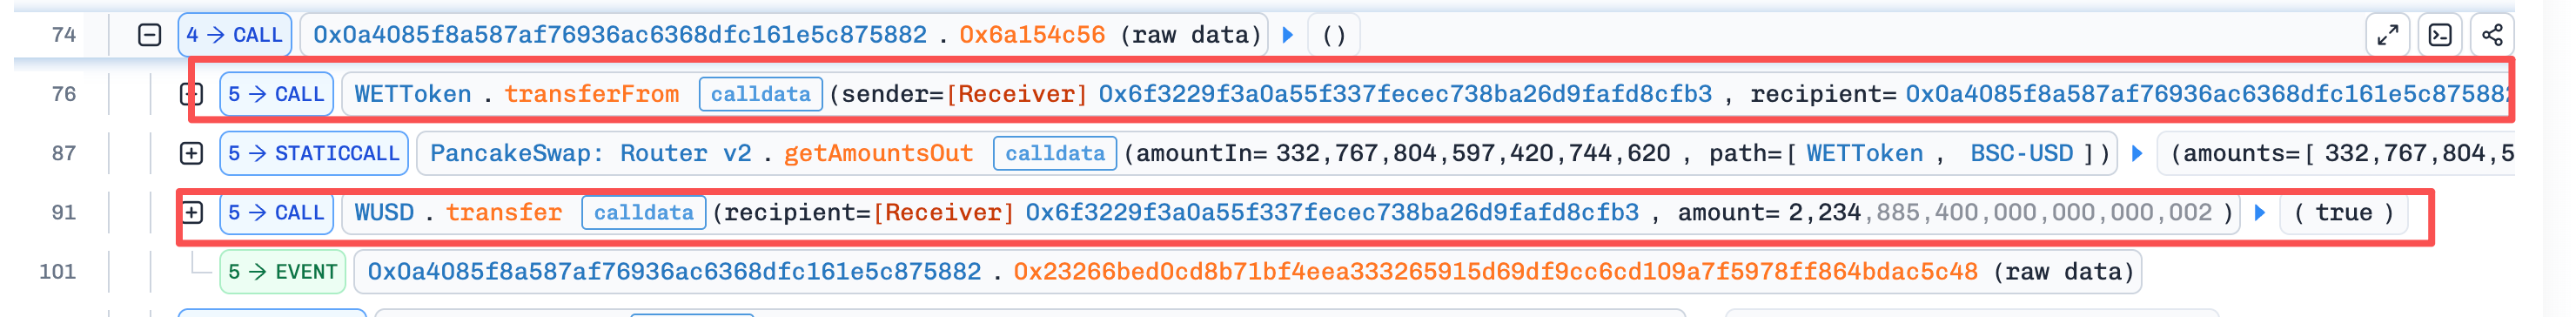Open the BSC-USD token in path
The image size is (2576, 317).
click(x=2021, y=153)
